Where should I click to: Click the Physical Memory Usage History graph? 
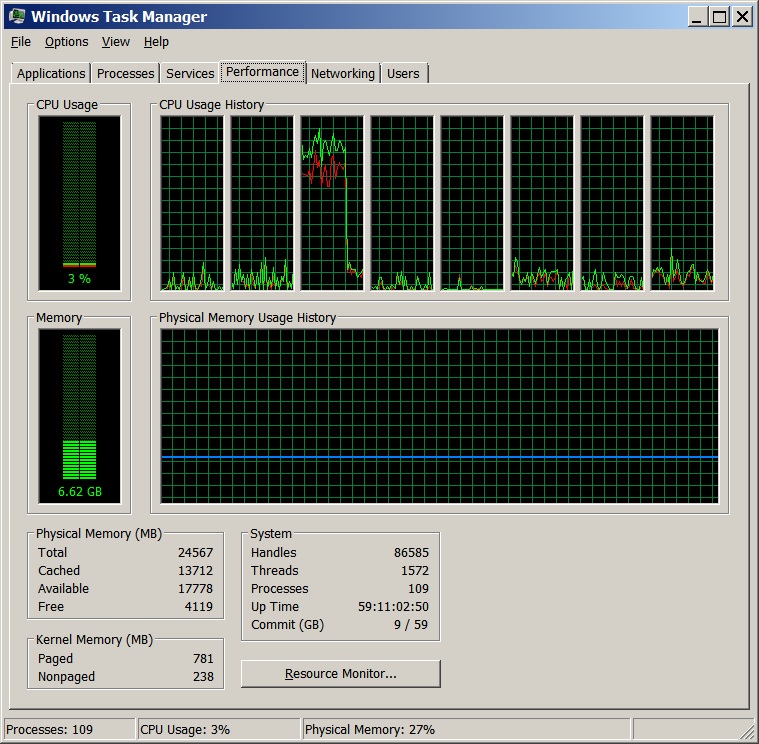tap(440, 416)
